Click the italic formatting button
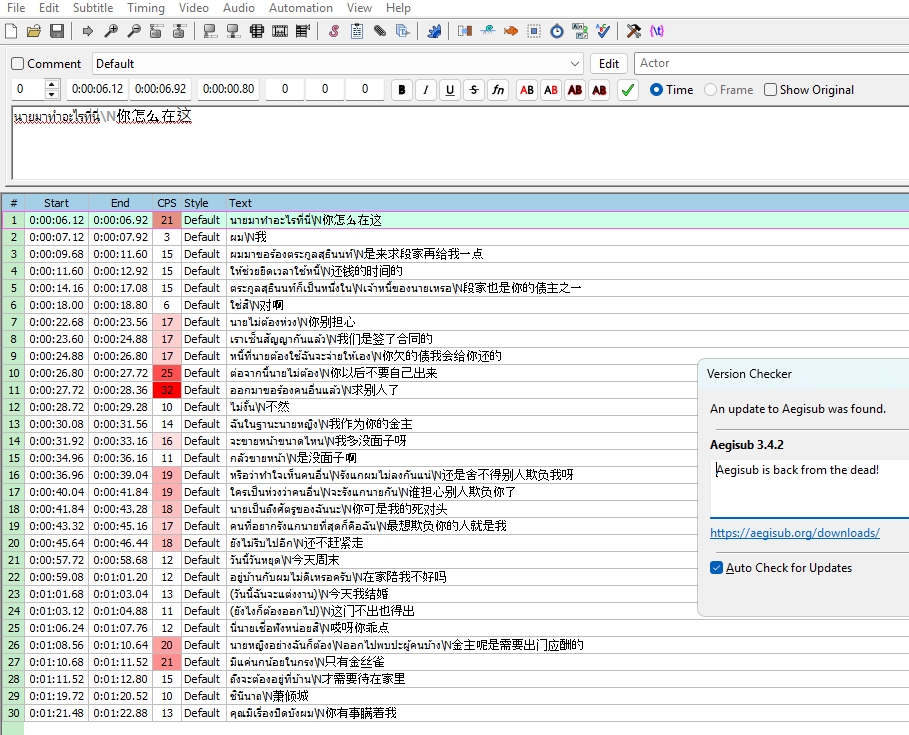This screenshot has width=909, height=735. point(426,90)
